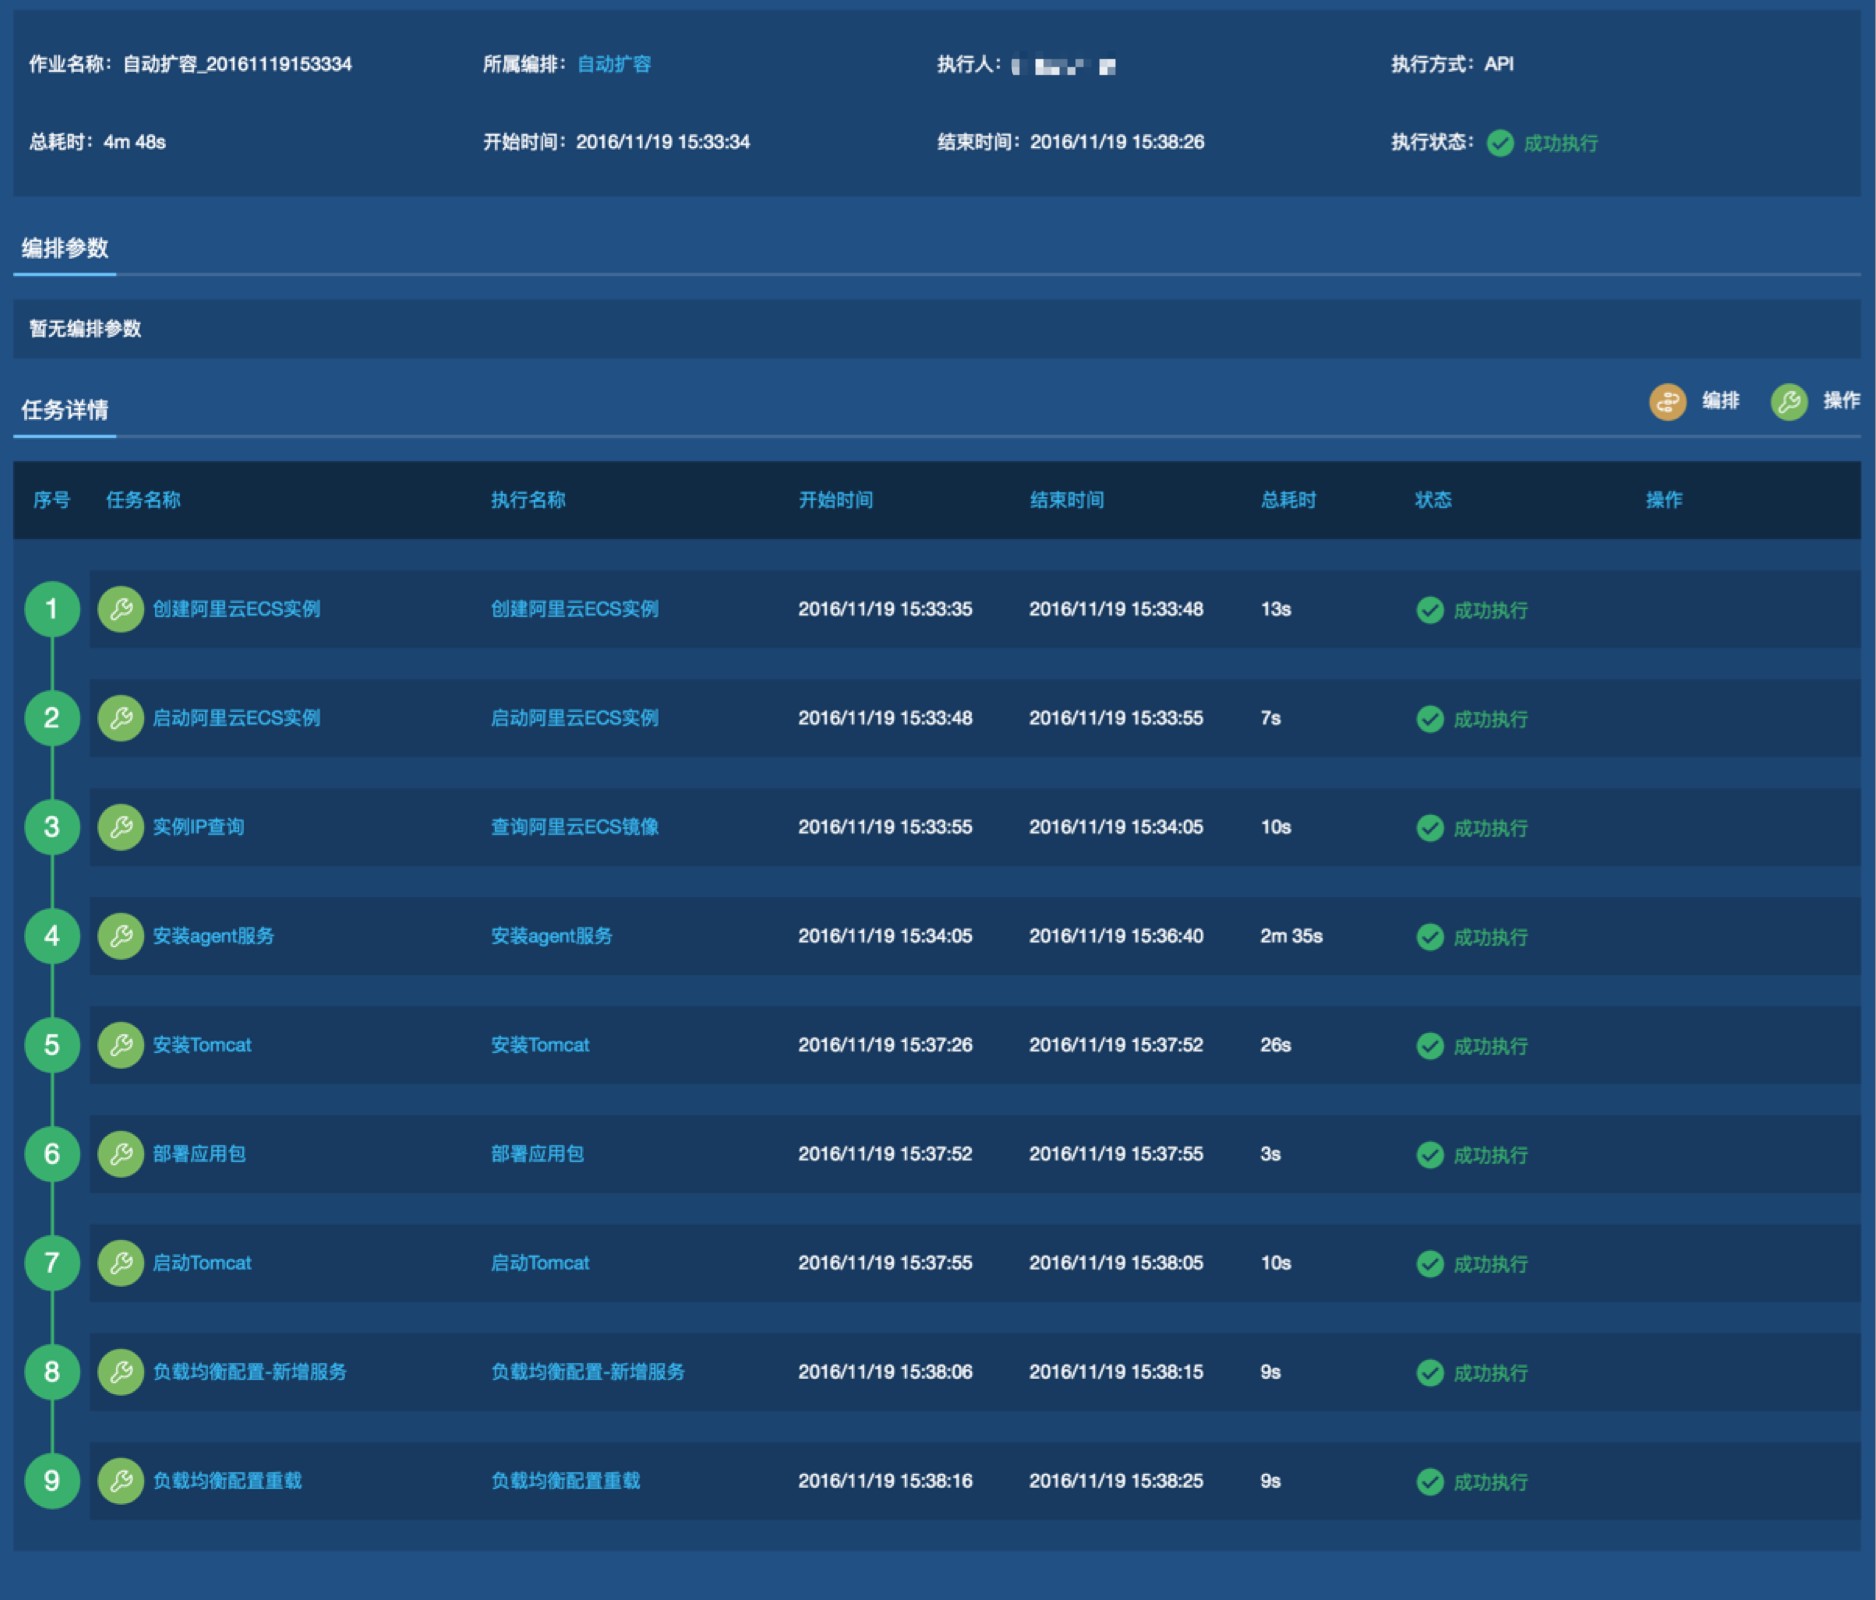Click step number 1 circle
The height and width of the screenshot is (1600, 1876).
[52, 609]
